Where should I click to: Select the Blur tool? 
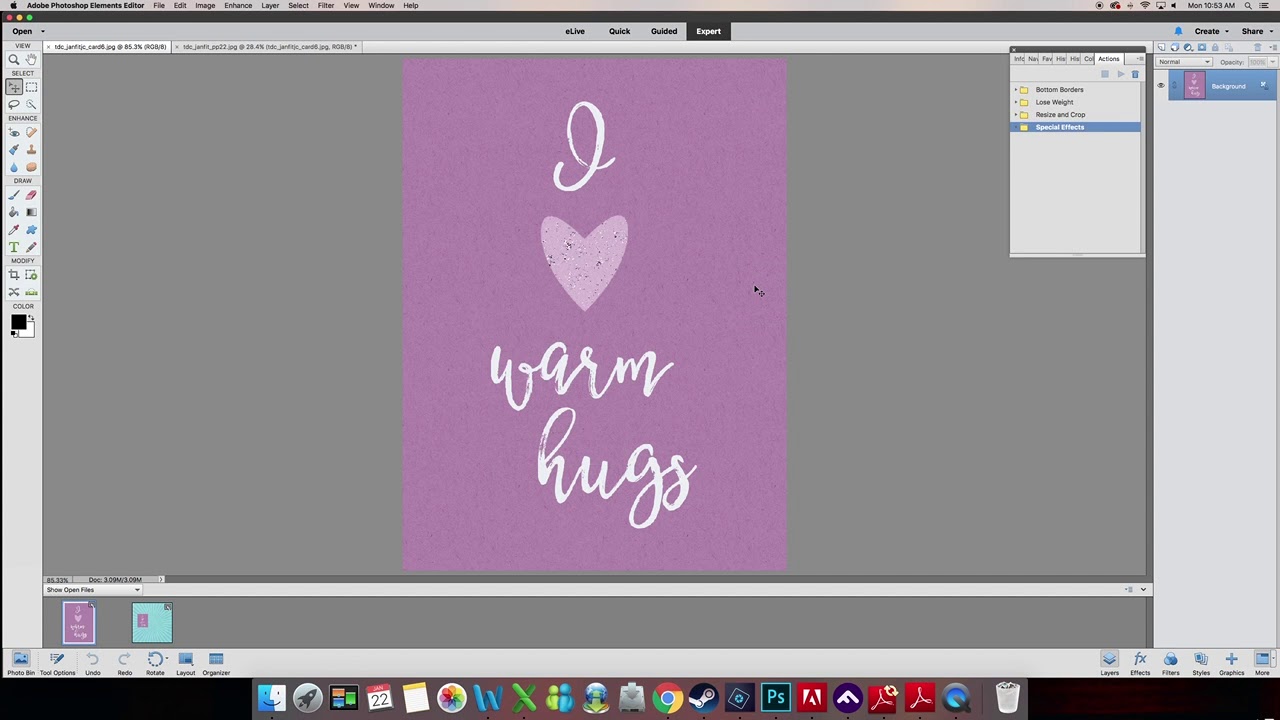point(14,167)
